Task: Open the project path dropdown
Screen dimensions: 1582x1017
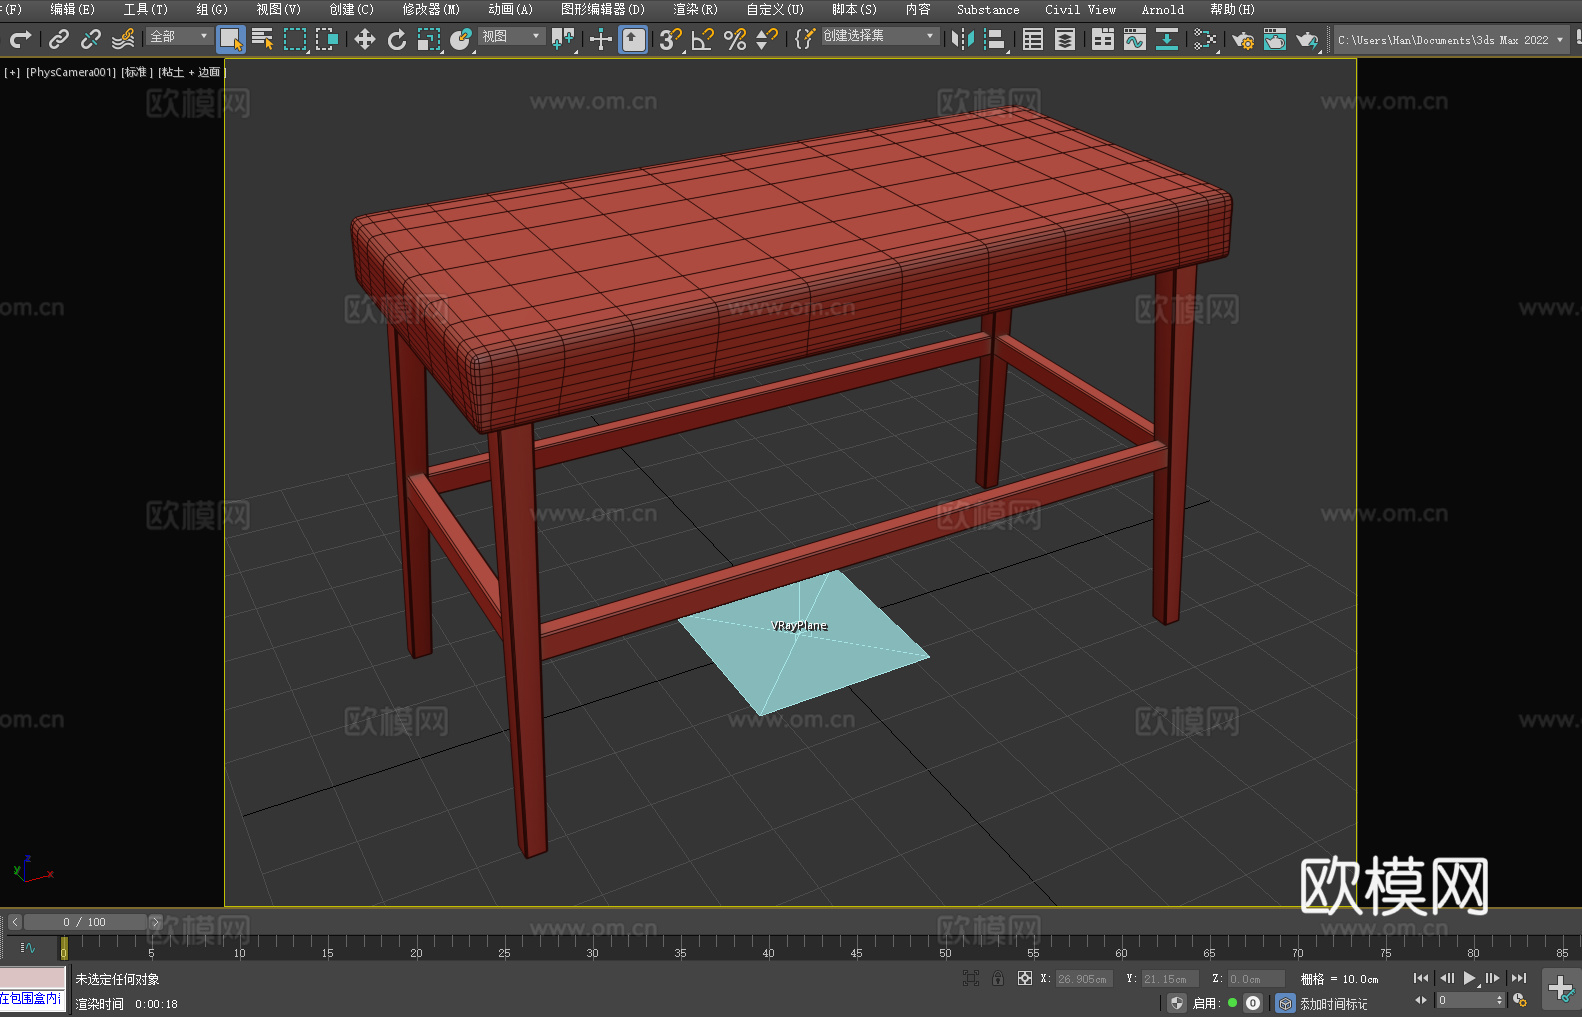Action: tap(1451, 40)
